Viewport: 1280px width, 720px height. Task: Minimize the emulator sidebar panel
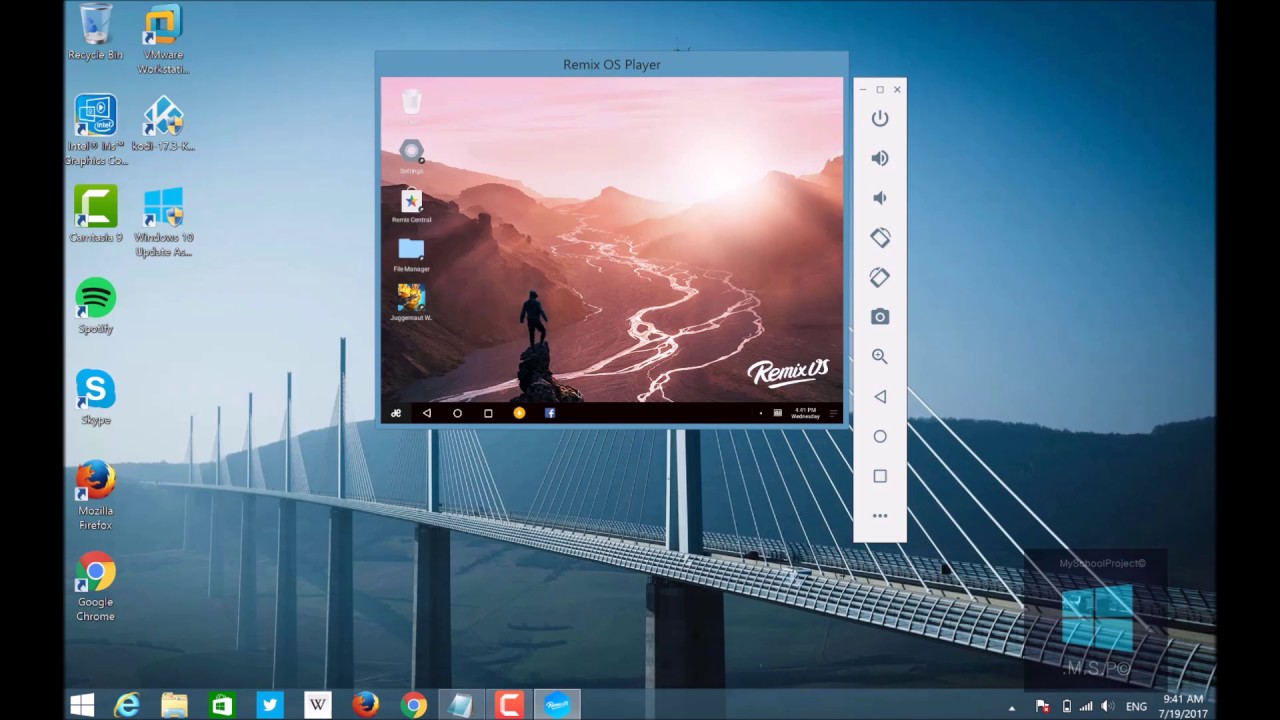(863, 90)
